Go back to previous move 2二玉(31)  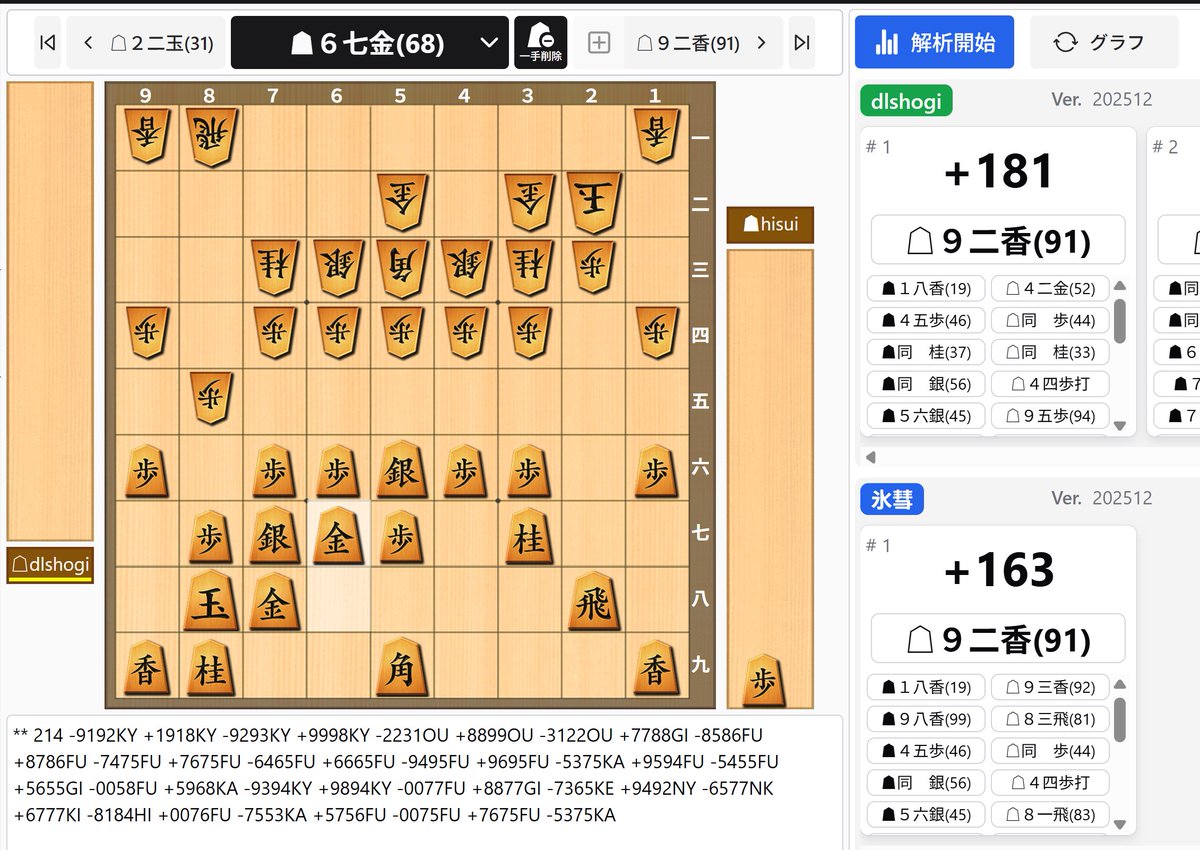pos(147,42)
